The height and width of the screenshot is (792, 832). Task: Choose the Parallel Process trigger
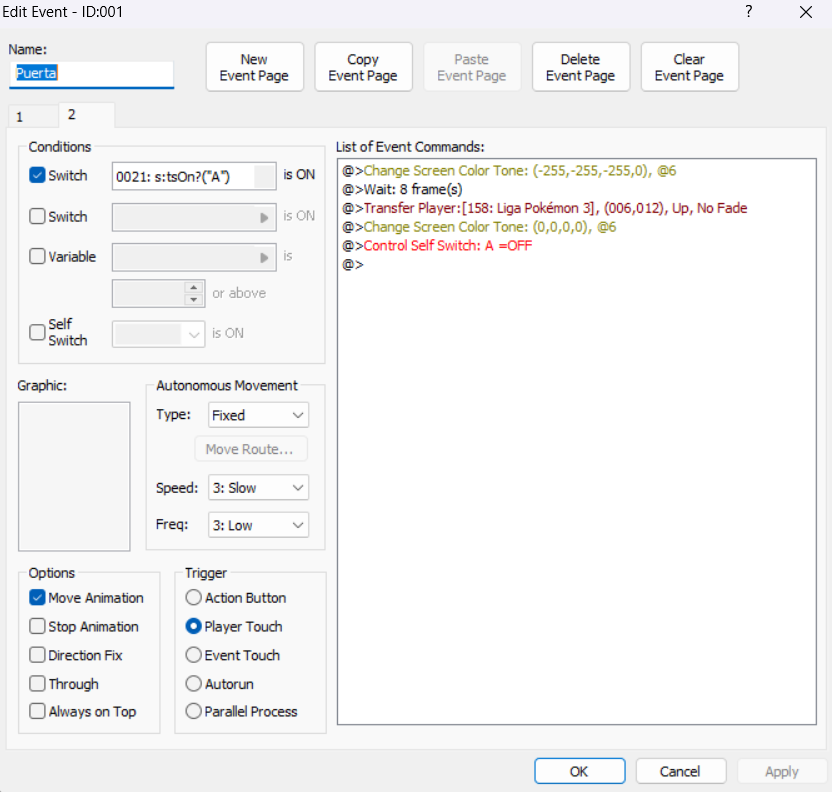click(194, 712)
